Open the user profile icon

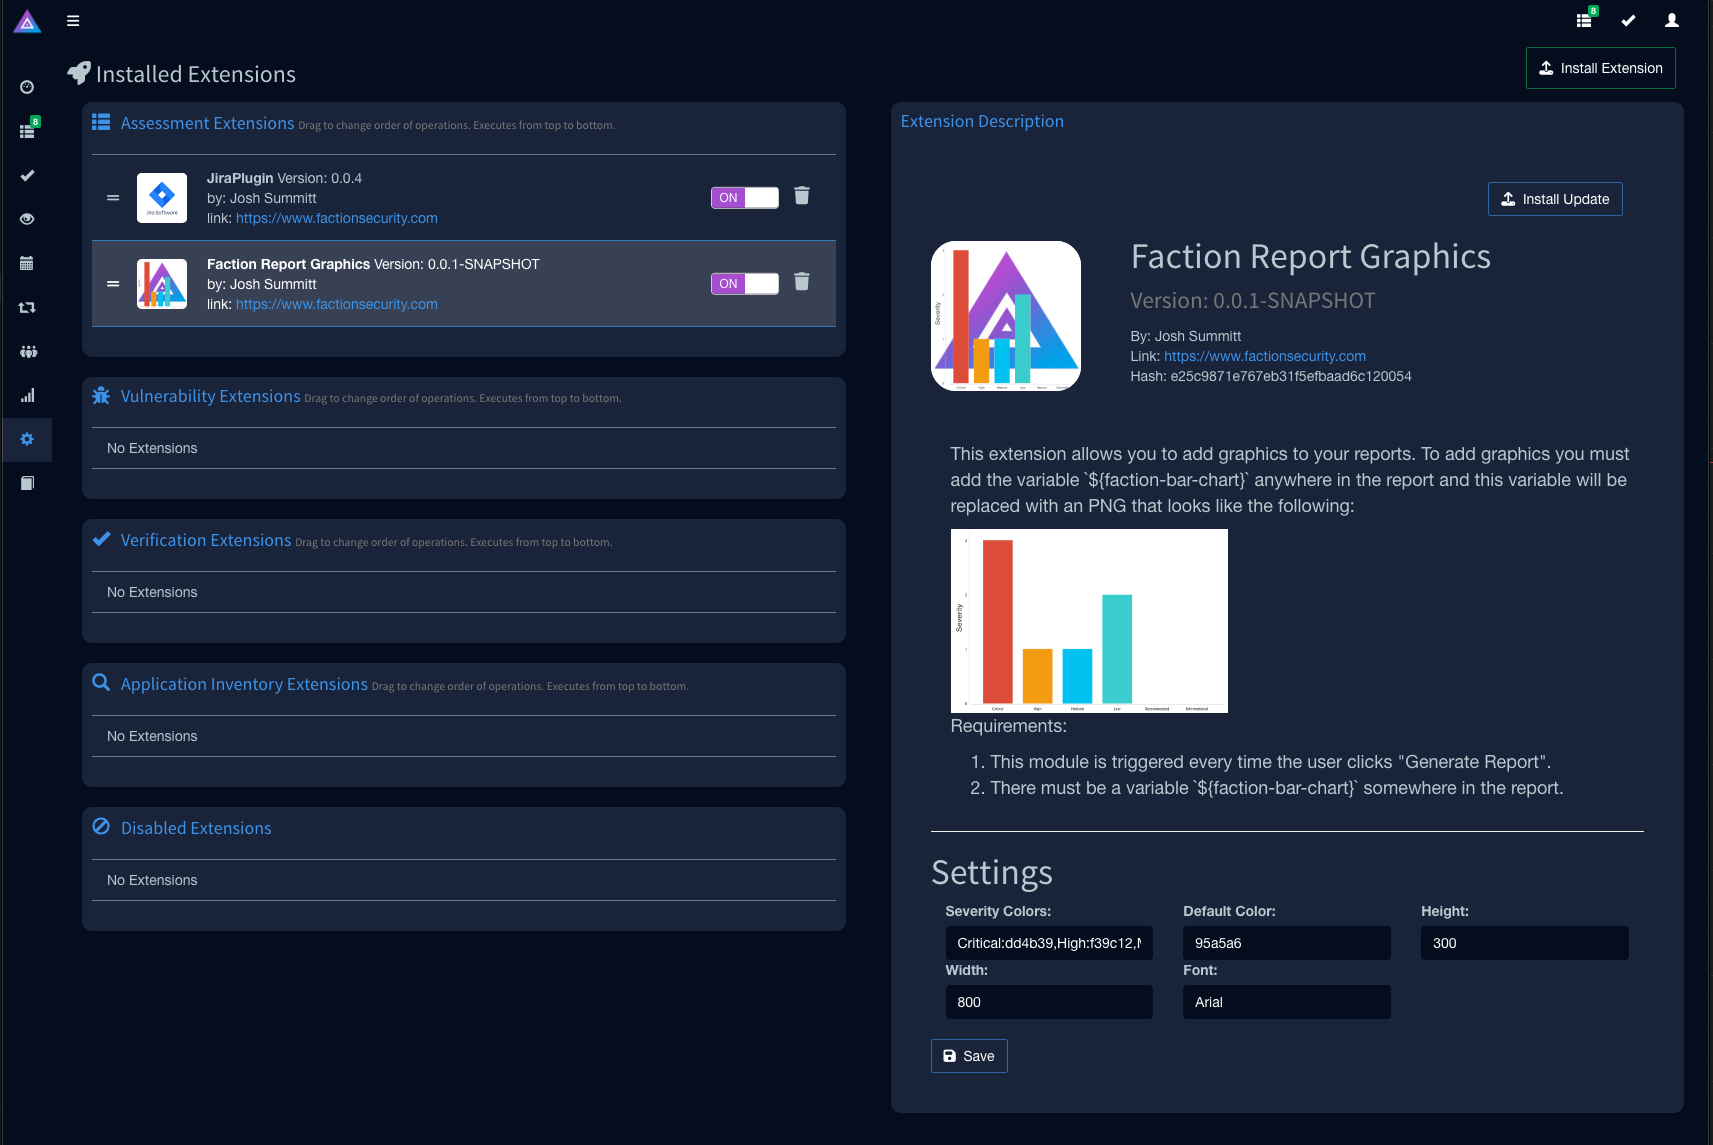[1672, 20]
